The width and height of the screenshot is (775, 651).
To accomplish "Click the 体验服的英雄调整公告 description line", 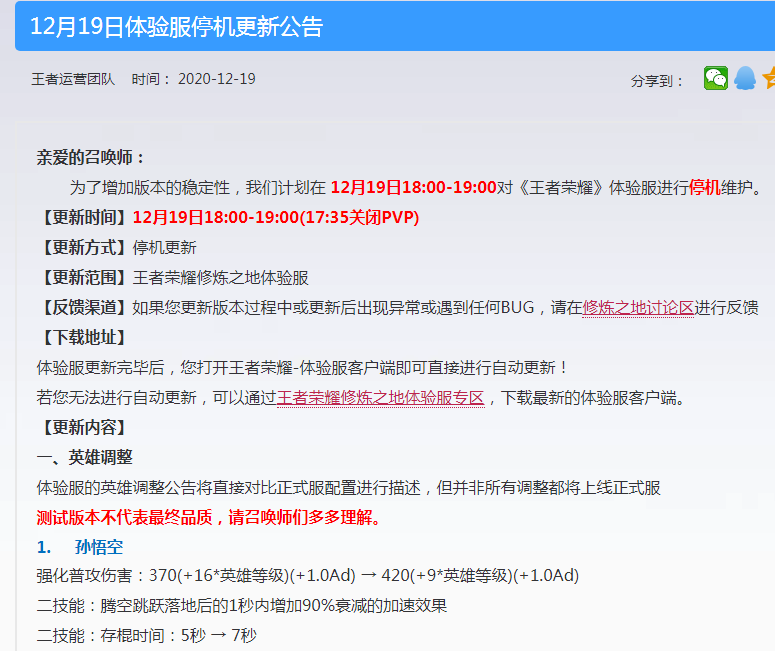I will (348, 488).
